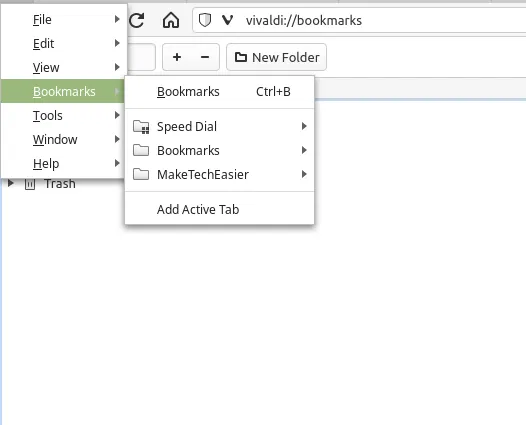Image resolution: width=526 pixels, height=425 pixels.
Task: Click the Speed Dial folder icon
Action: coord(141,127)
